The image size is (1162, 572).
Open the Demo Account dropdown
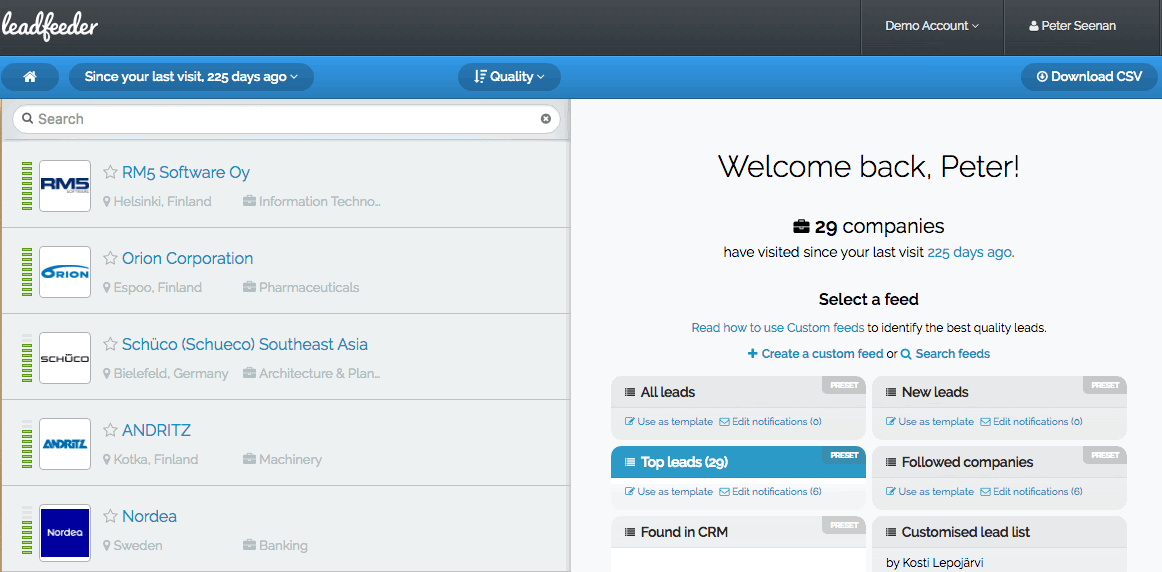[x=931, y=26]
